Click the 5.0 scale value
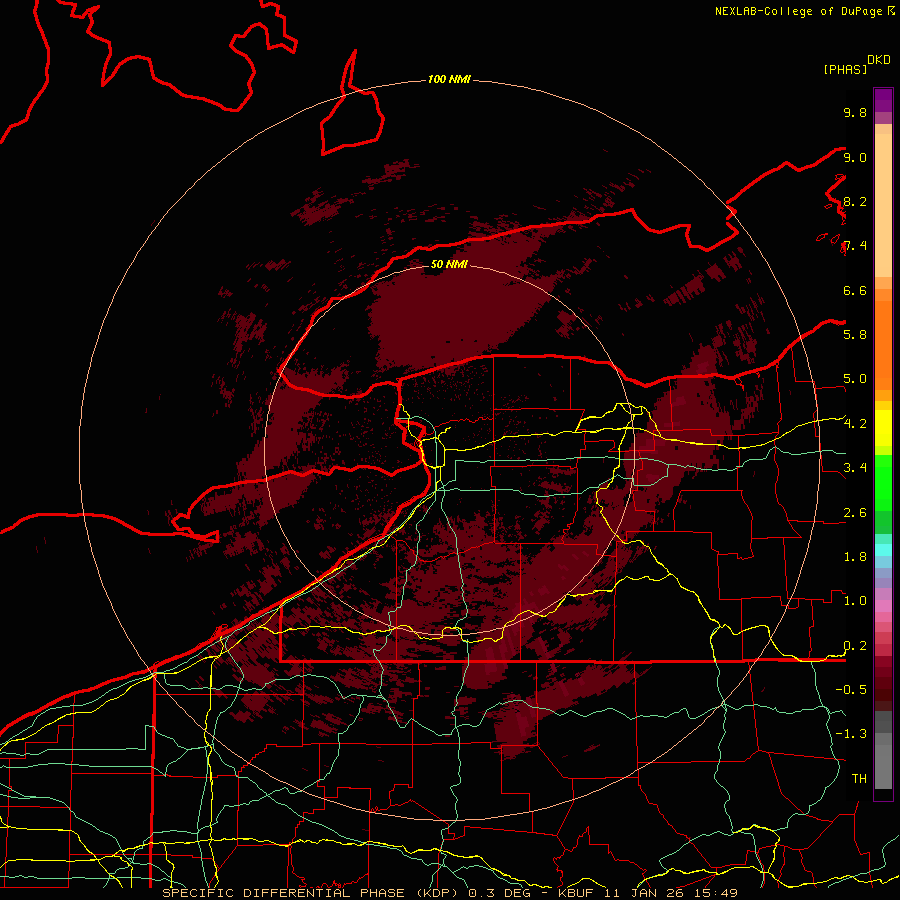900x900 pixels. [x=855, y=379]
